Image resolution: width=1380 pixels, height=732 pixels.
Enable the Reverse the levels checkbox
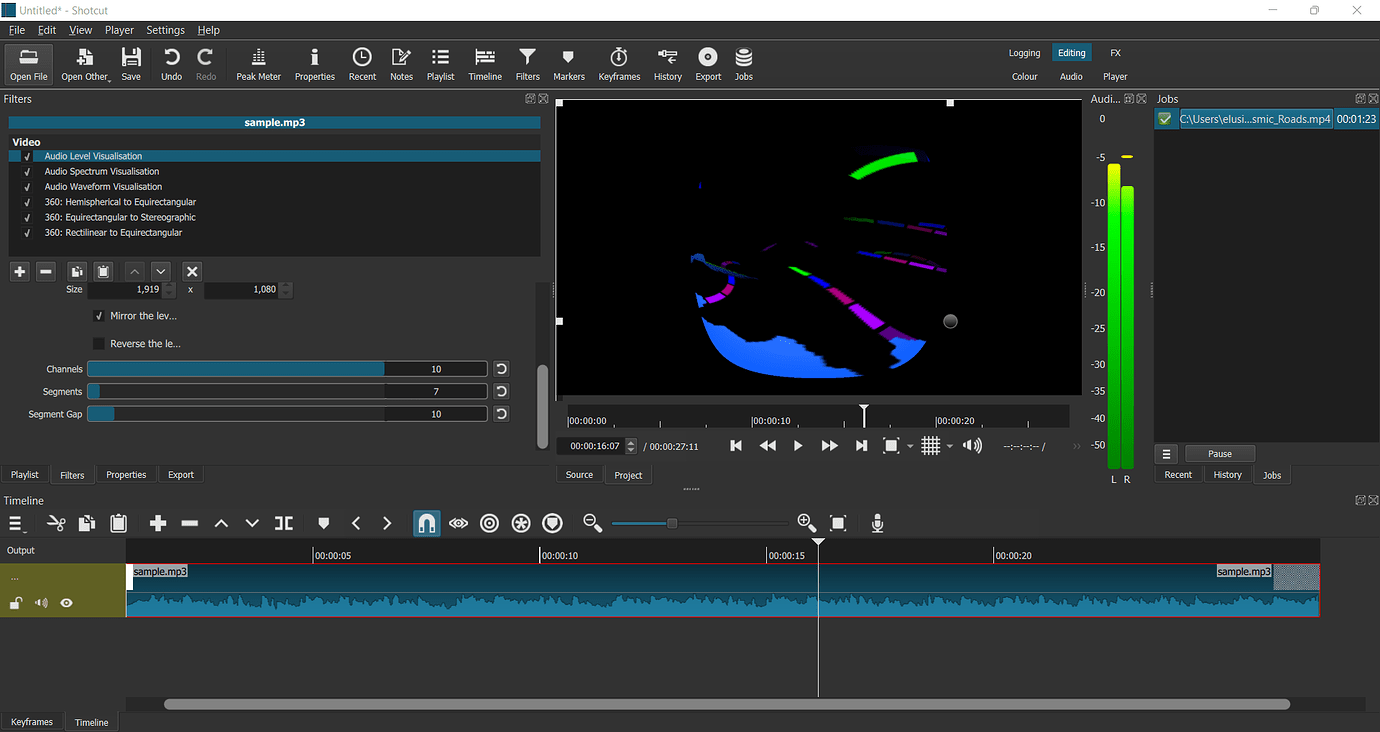pos(99,344)
